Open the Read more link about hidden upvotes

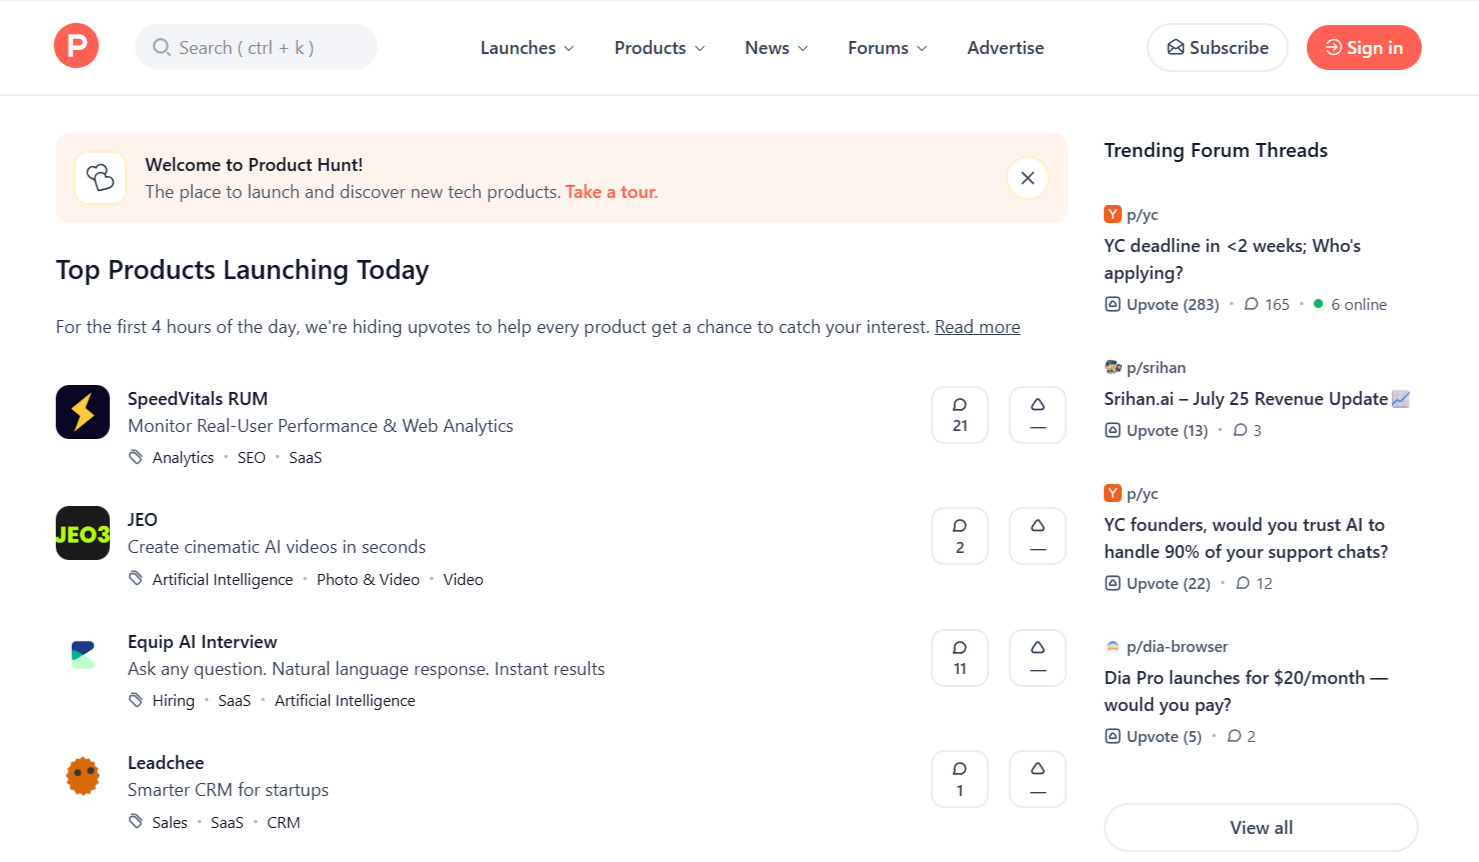[977, 327]
